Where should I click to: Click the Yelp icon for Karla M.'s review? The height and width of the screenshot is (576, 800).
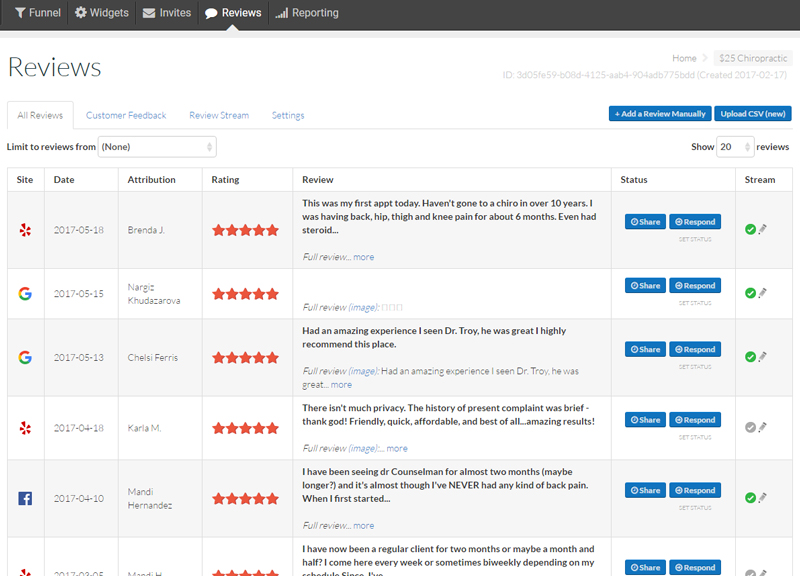pos(25,428)
